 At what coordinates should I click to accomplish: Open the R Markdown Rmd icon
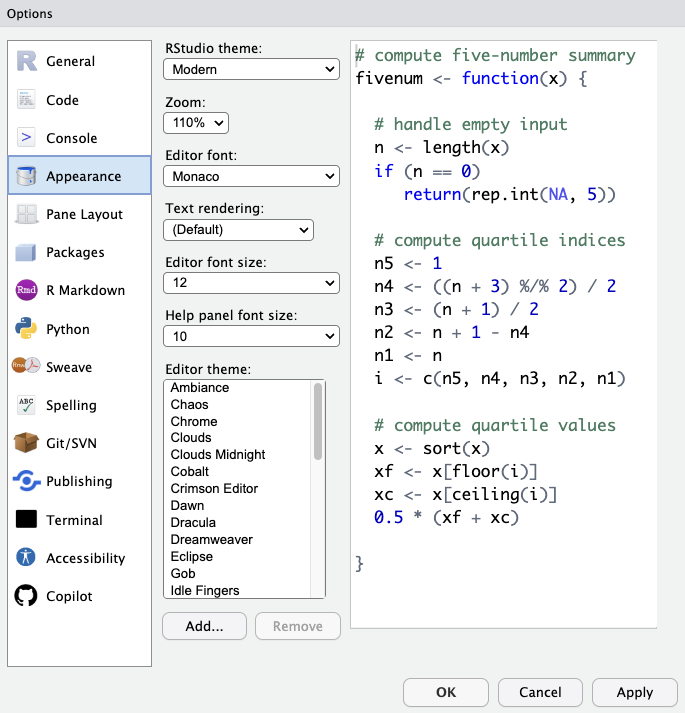[26, 290]
